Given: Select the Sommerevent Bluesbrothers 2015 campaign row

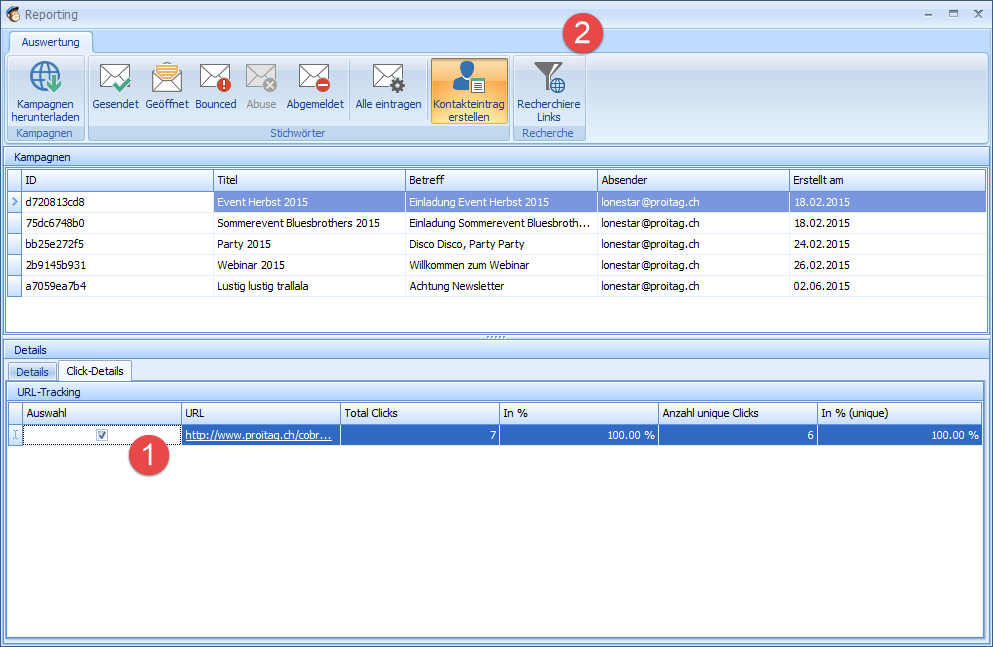Looking at the screenshot, I should [298, 223].
